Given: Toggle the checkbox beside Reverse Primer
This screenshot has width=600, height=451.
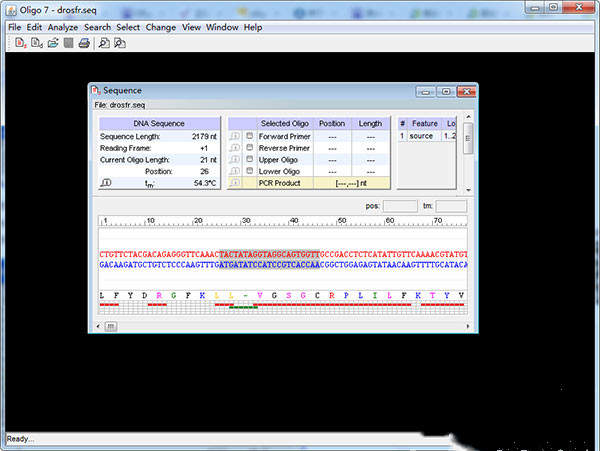Looking at the screenshot, I should (250, 148).
